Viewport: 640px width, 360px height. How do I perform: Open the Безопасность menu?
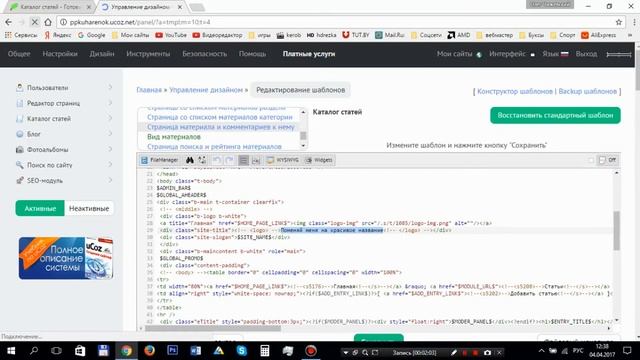tap(204, 54)
